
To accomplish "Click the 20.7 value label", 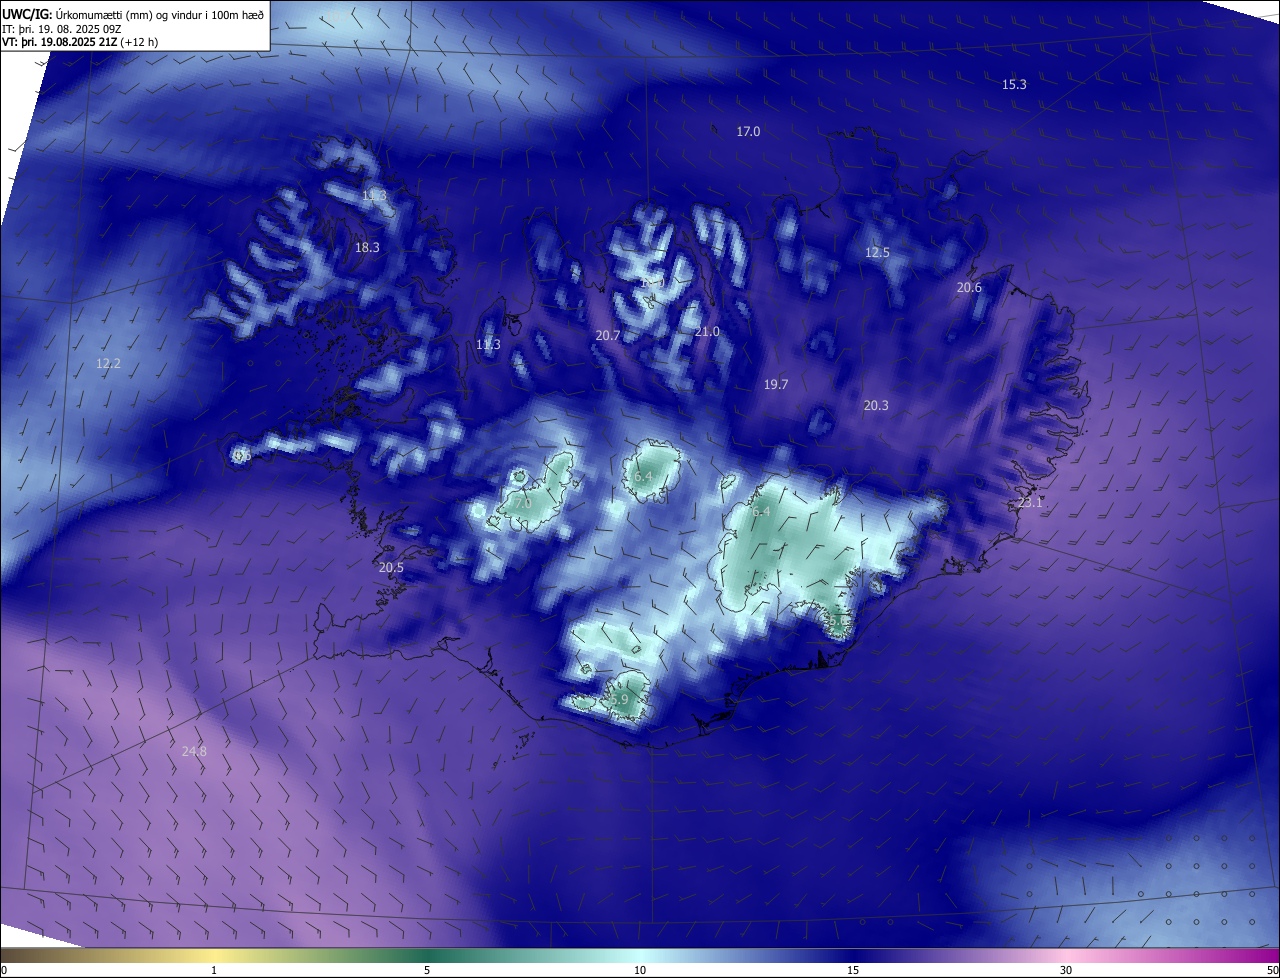I will pos(608,336).
